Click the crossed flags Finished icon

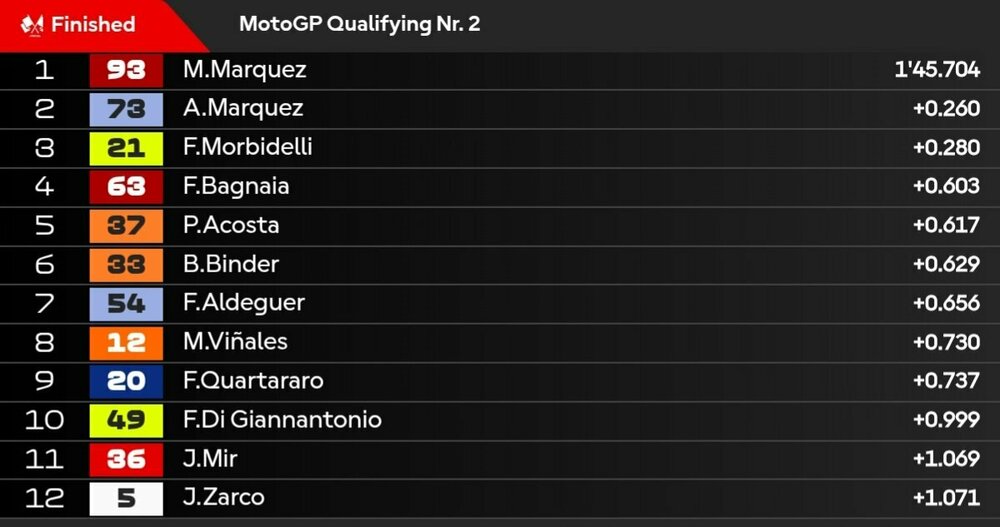tap(32, 25)
